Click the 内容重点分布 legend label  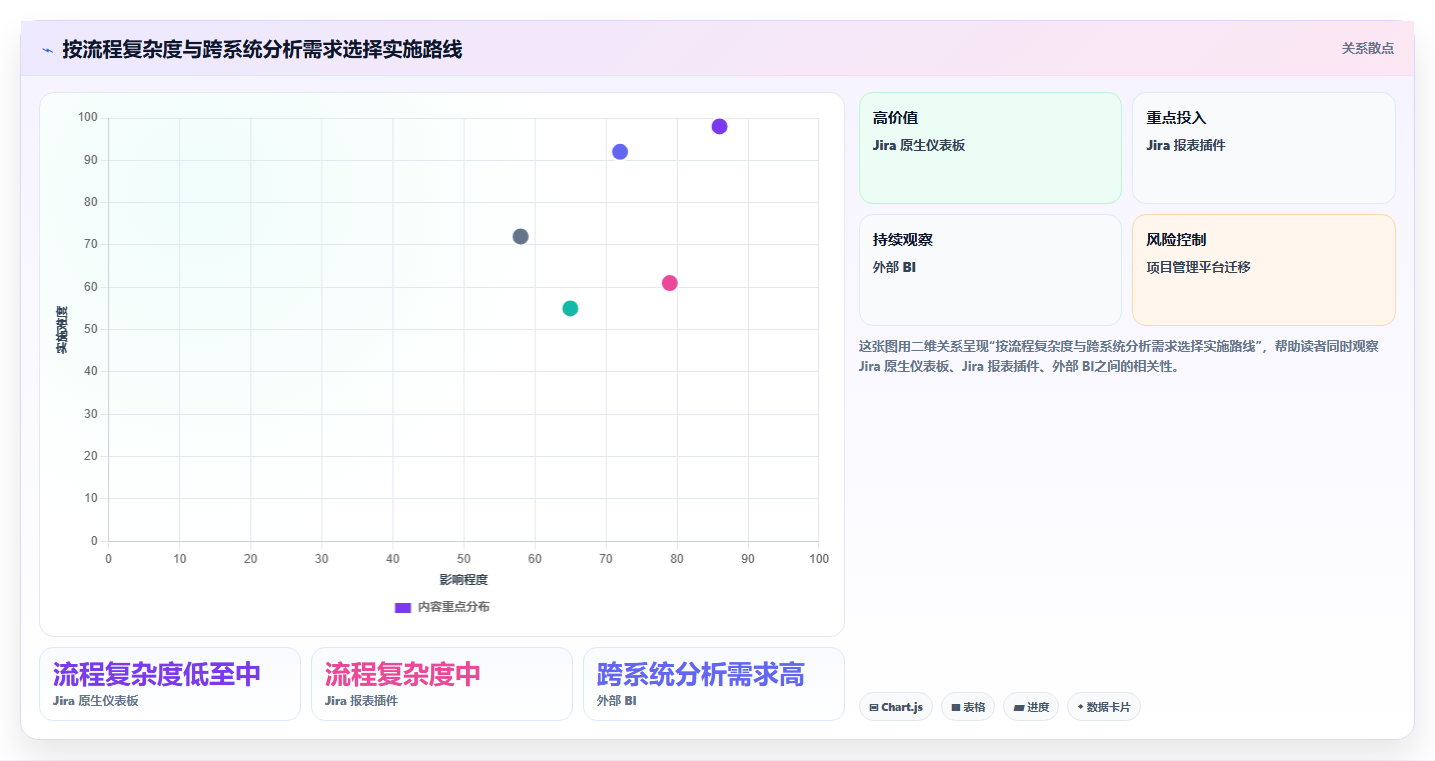pyautogui.click(x=453, y=607)
